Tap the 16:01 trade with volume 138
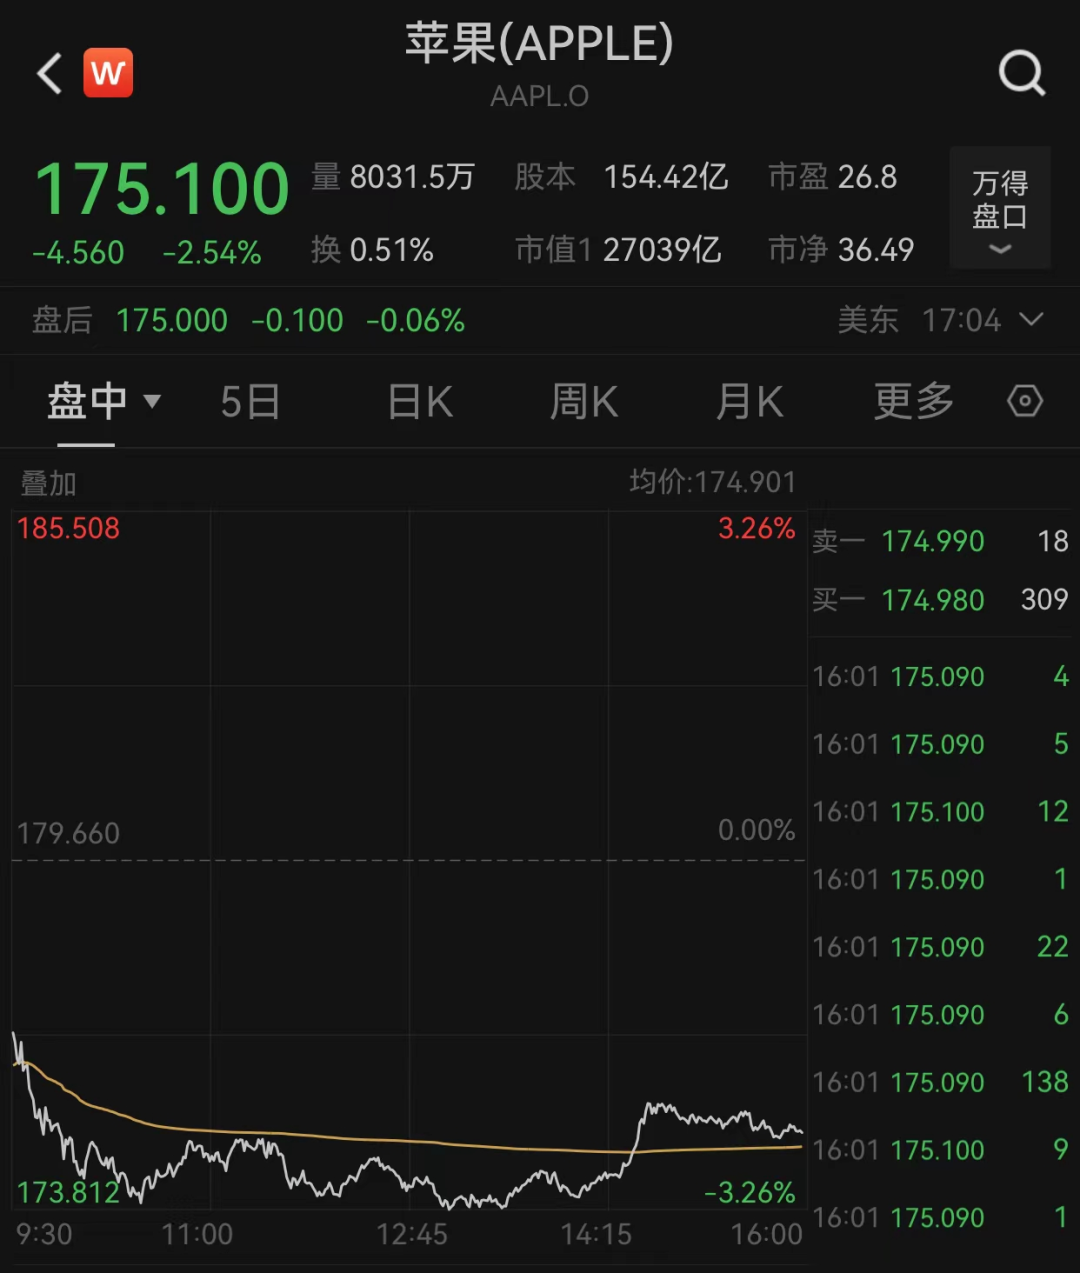This screenshot has width=1080, height=1273. [940, 1082]
